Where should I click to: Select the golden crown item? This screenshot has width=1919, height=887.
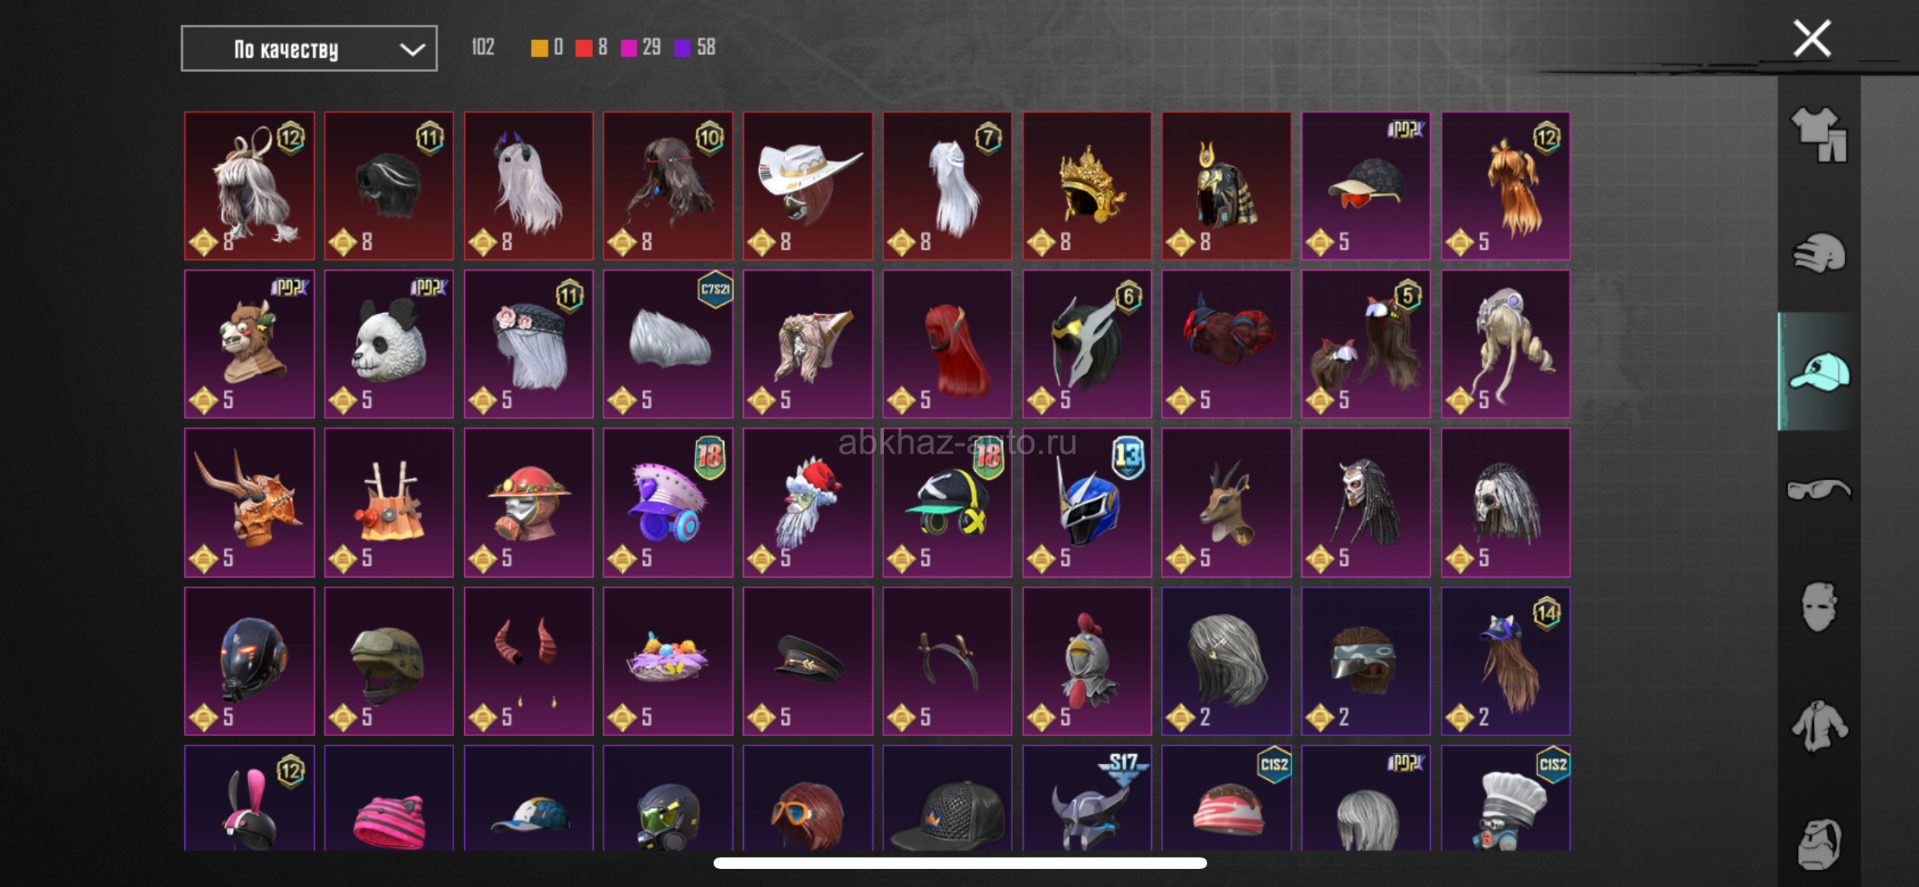(x=1087, y=186)
